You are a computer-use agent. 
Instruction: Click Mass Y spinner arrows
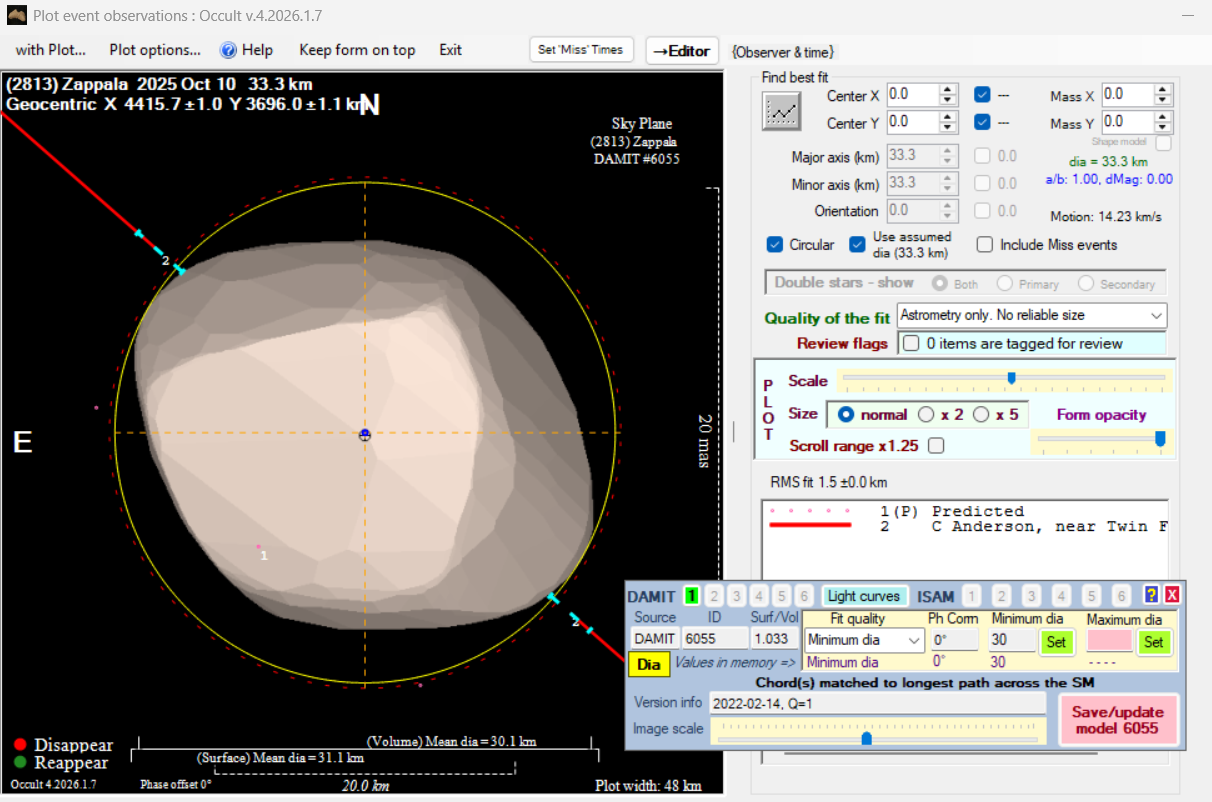(1162, 122)
